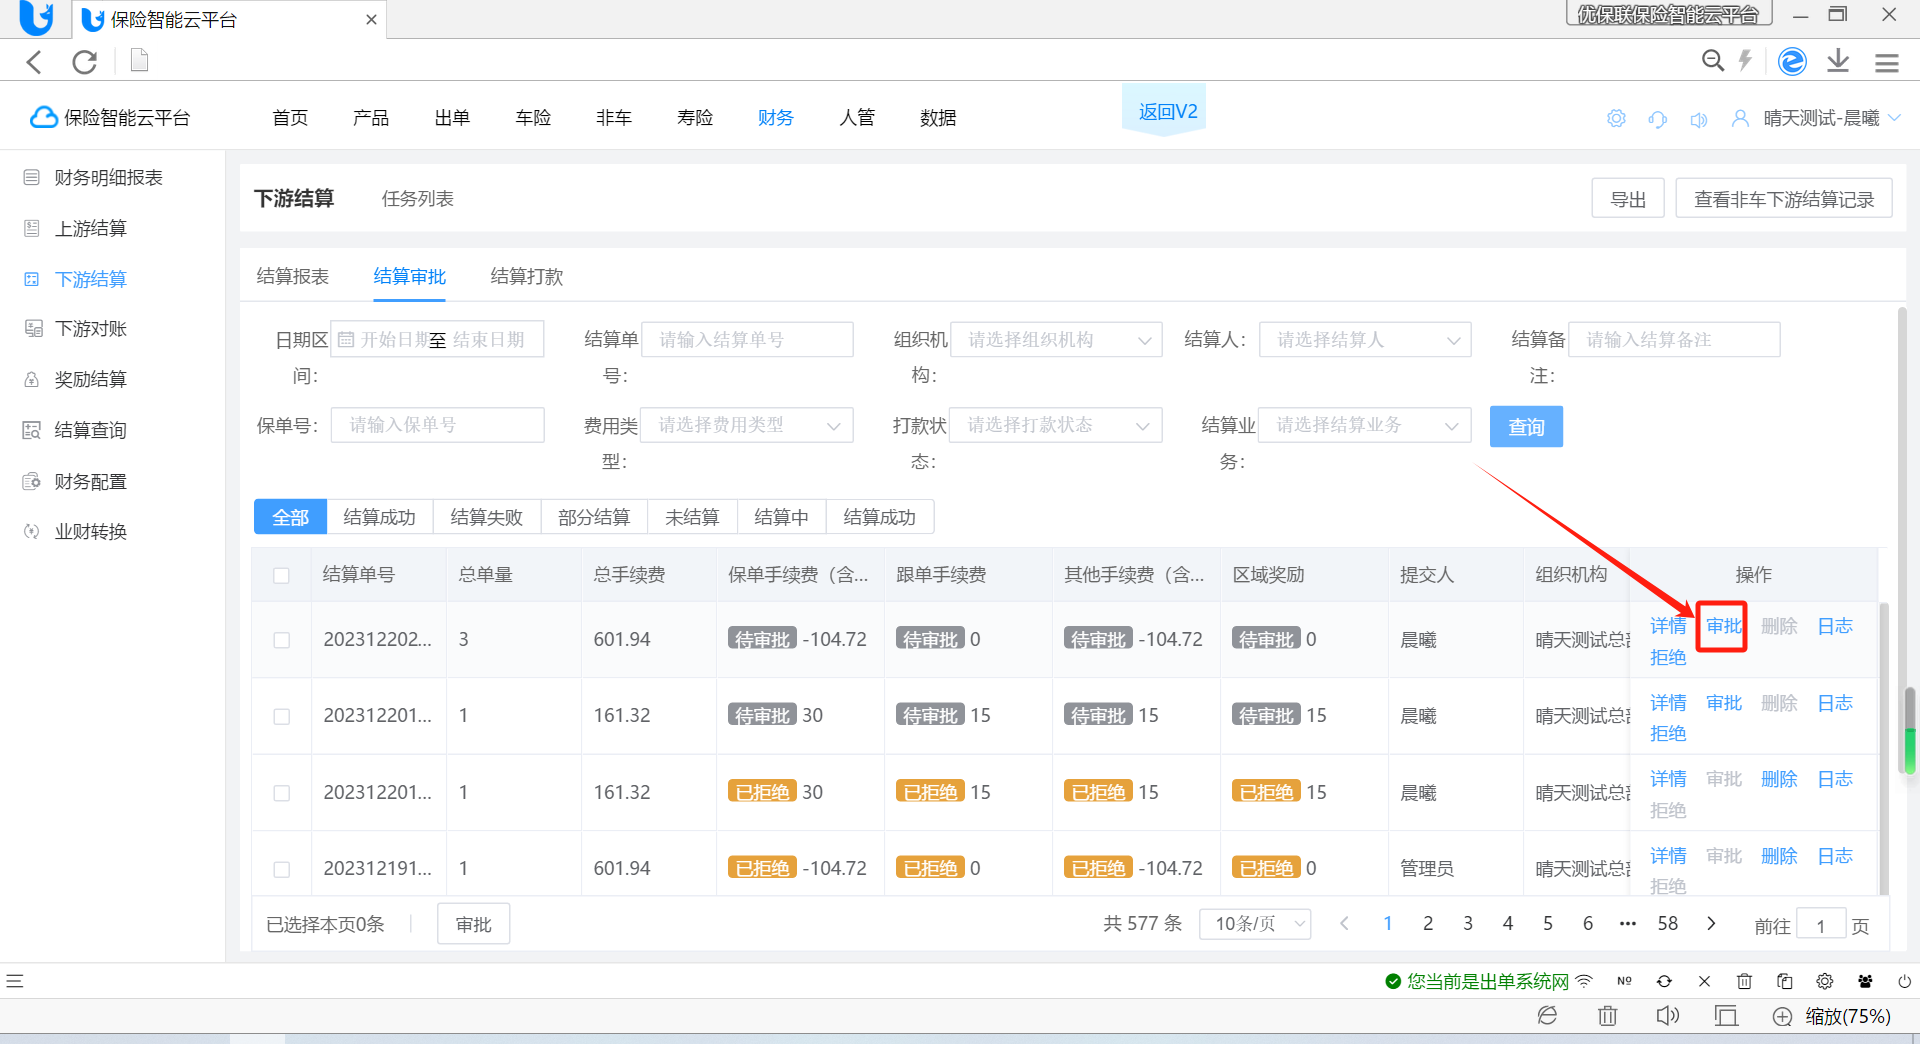Open the 数据 top menu
Viewport: 1920px width, 1044px height.
938,118
